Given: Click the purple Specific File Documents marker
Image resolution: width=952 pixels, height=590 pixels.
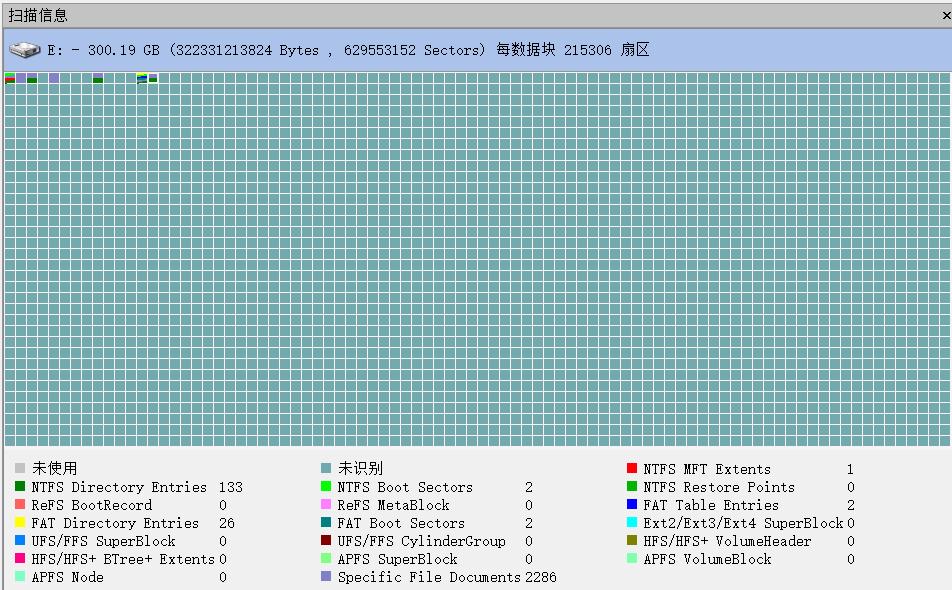Looking at the screenshot, I should coord(325,577).
